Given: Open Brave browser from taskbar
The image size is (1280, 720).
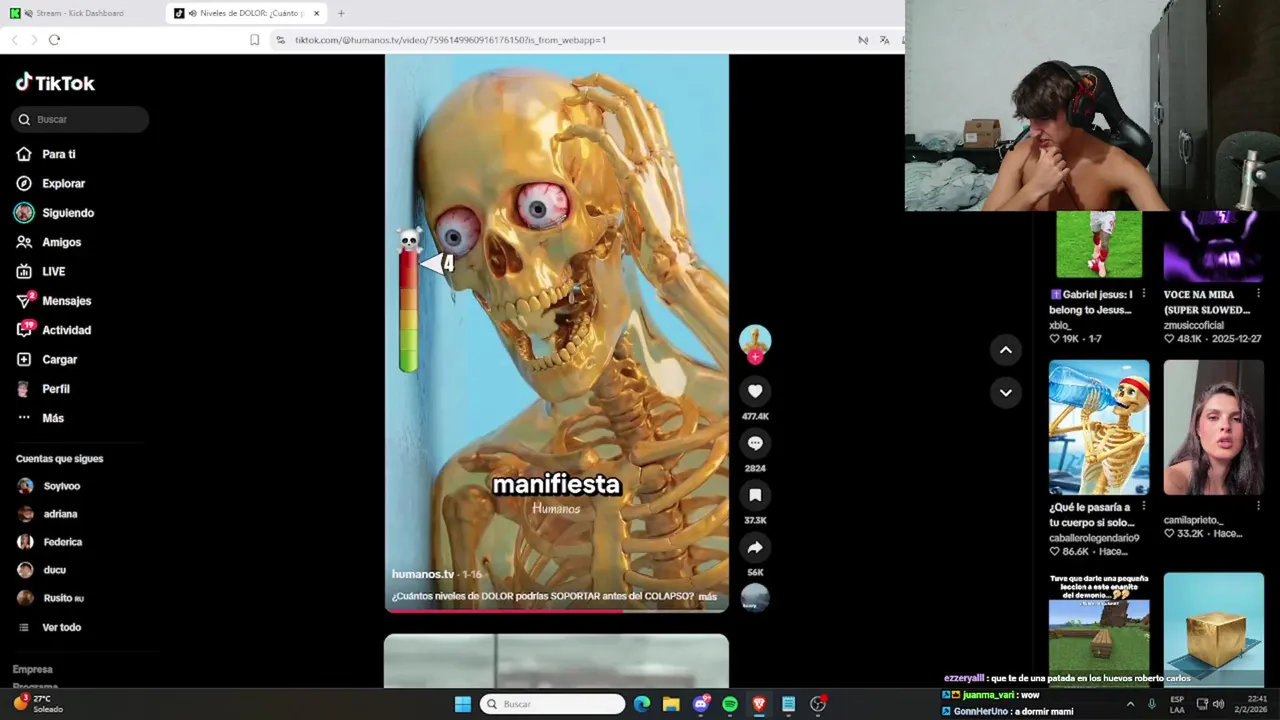Looking at the screenshot, I should tap(759, 704).
